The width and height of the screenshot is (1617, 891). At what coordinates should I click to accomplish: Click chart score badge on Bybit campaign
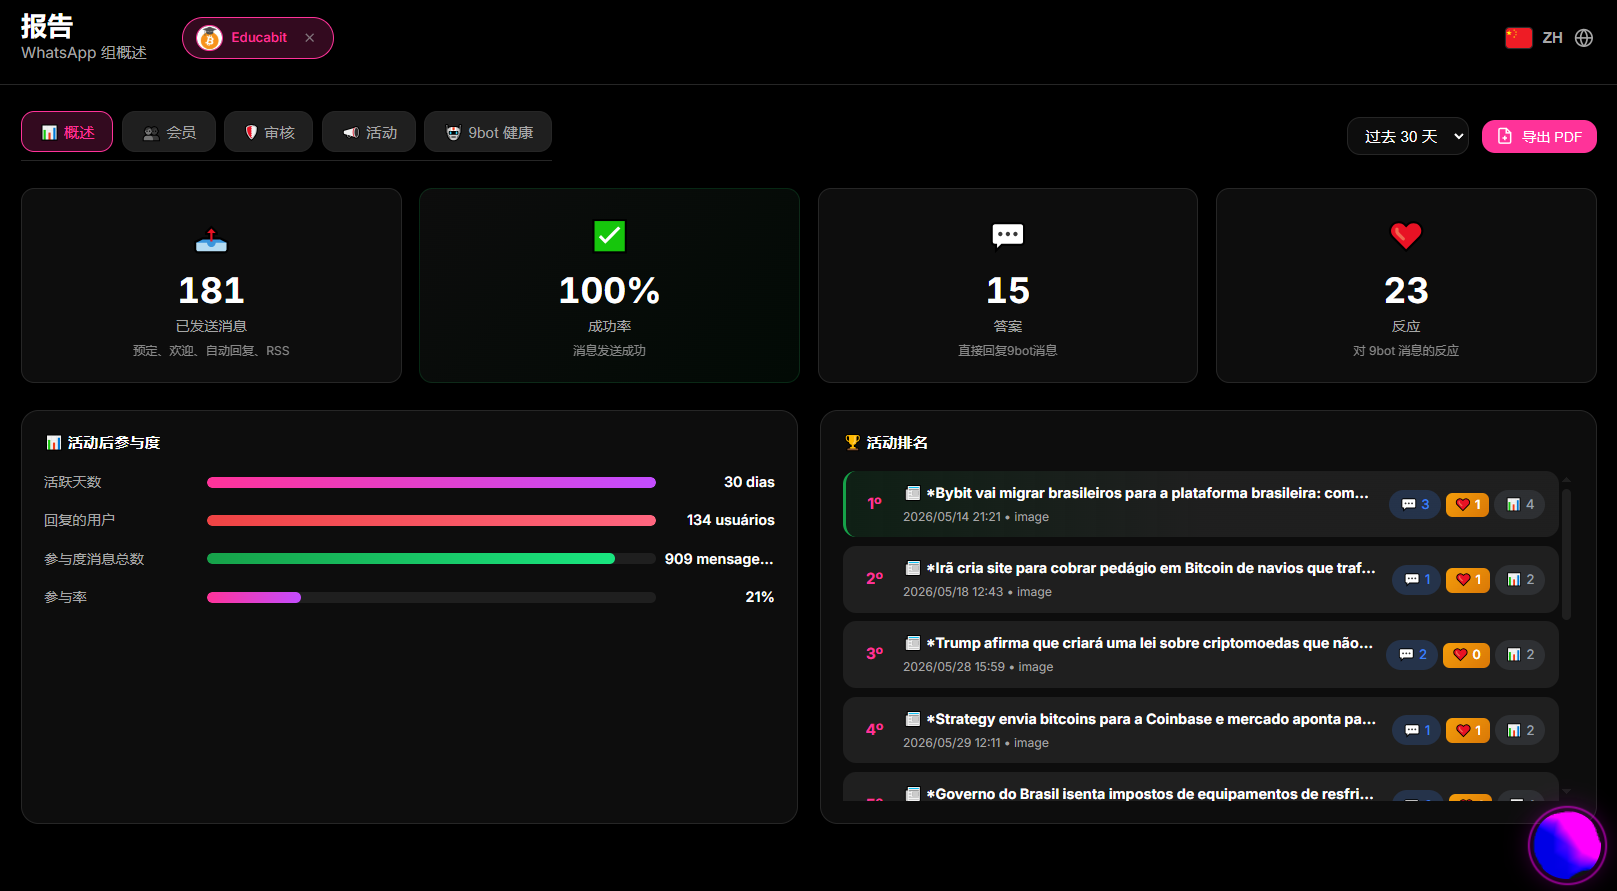click(x=1520, y=504)
